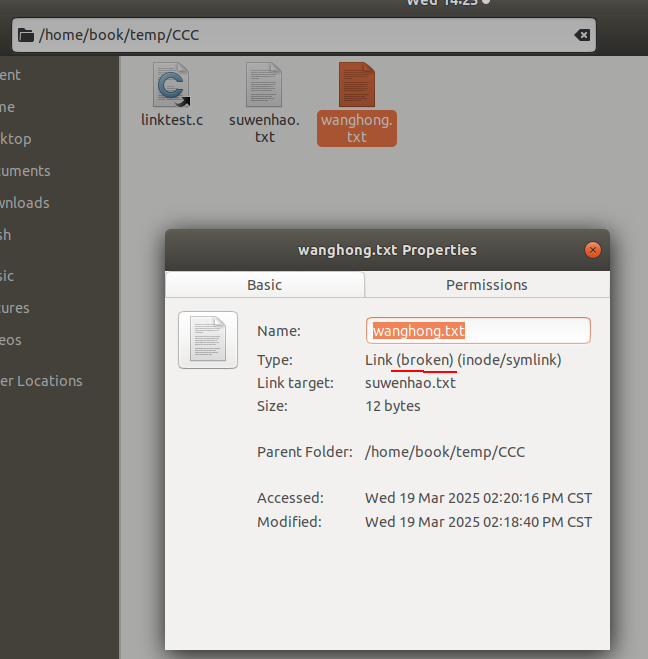Image resolution: width=648 pixels, height=659 pixels.
Task: Click the Modified timestamp 02:18:40 PM
Action: tap(478, 522)
